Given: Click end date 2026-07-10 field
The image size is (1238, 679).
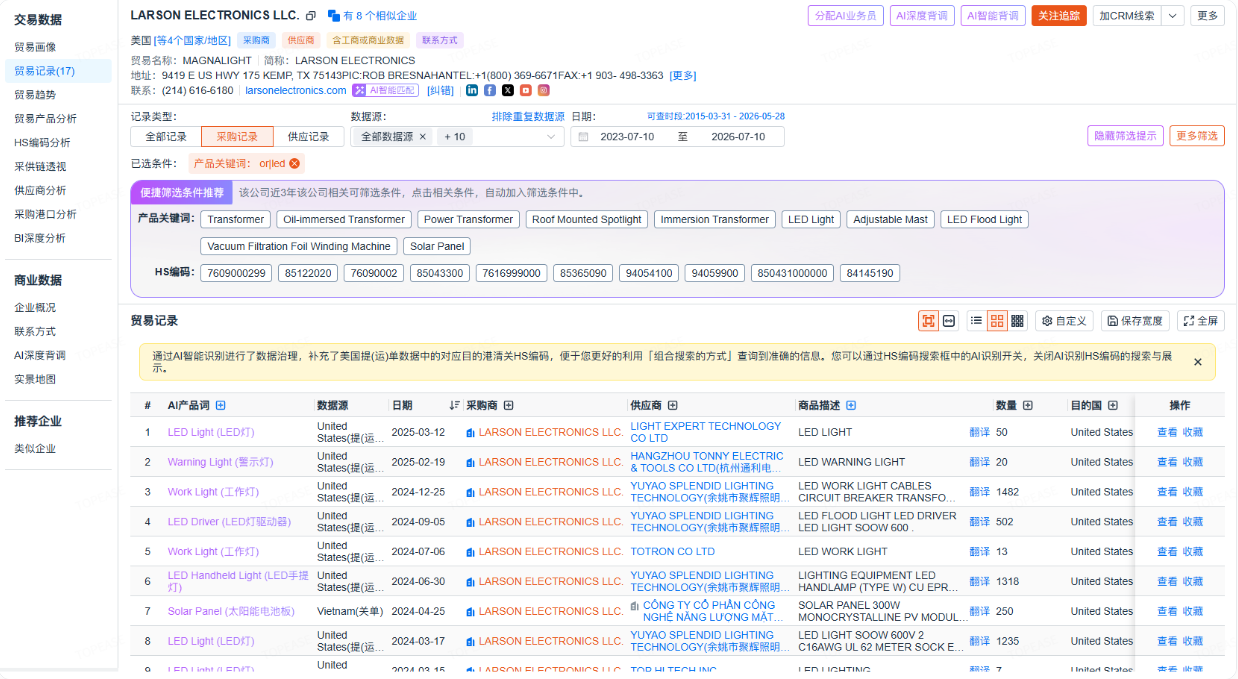Looking at the screenshot, I should point(738,137).
